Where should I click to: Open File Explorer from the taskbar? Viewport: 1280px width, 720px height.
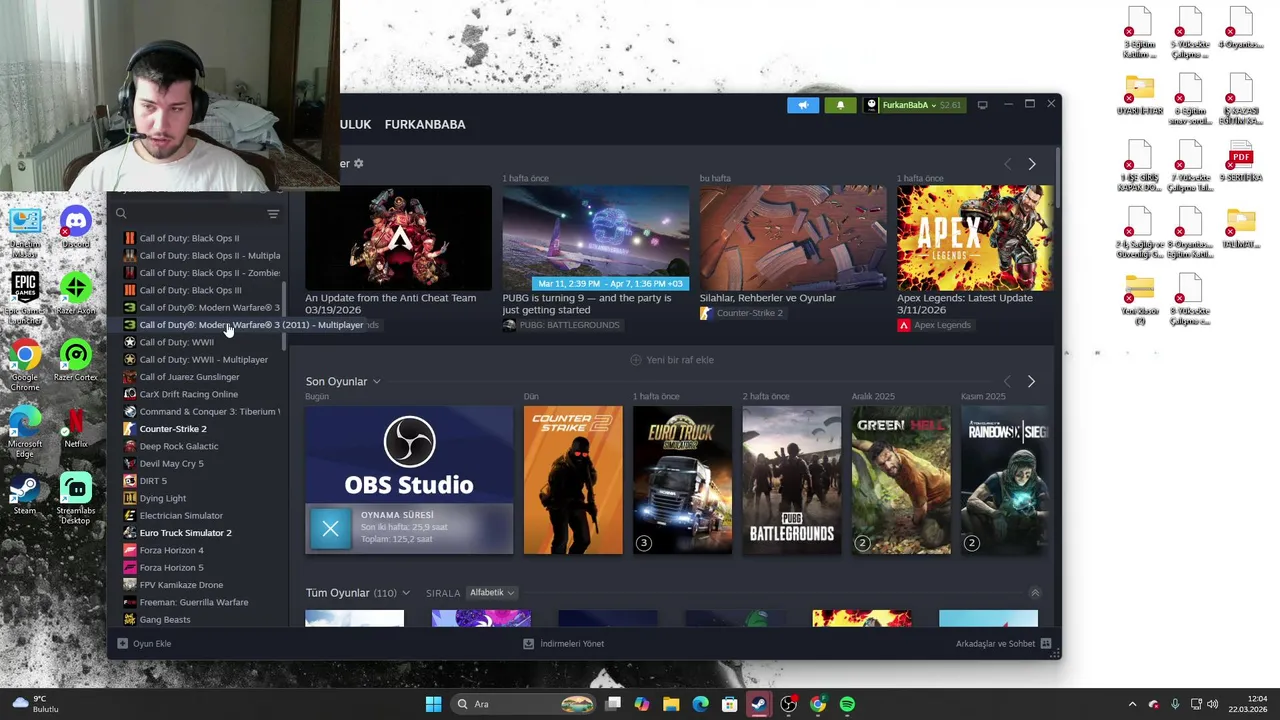671,704
